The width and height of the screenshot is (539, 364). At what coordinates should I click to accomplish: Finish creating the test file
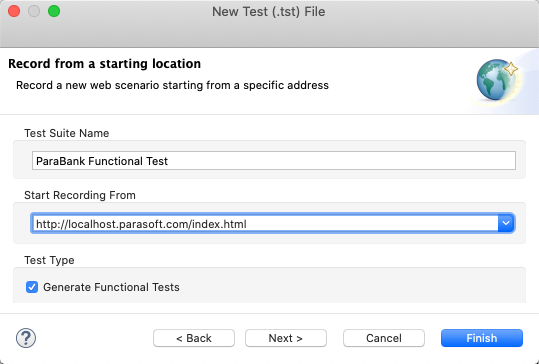click(x=482, y=338)
